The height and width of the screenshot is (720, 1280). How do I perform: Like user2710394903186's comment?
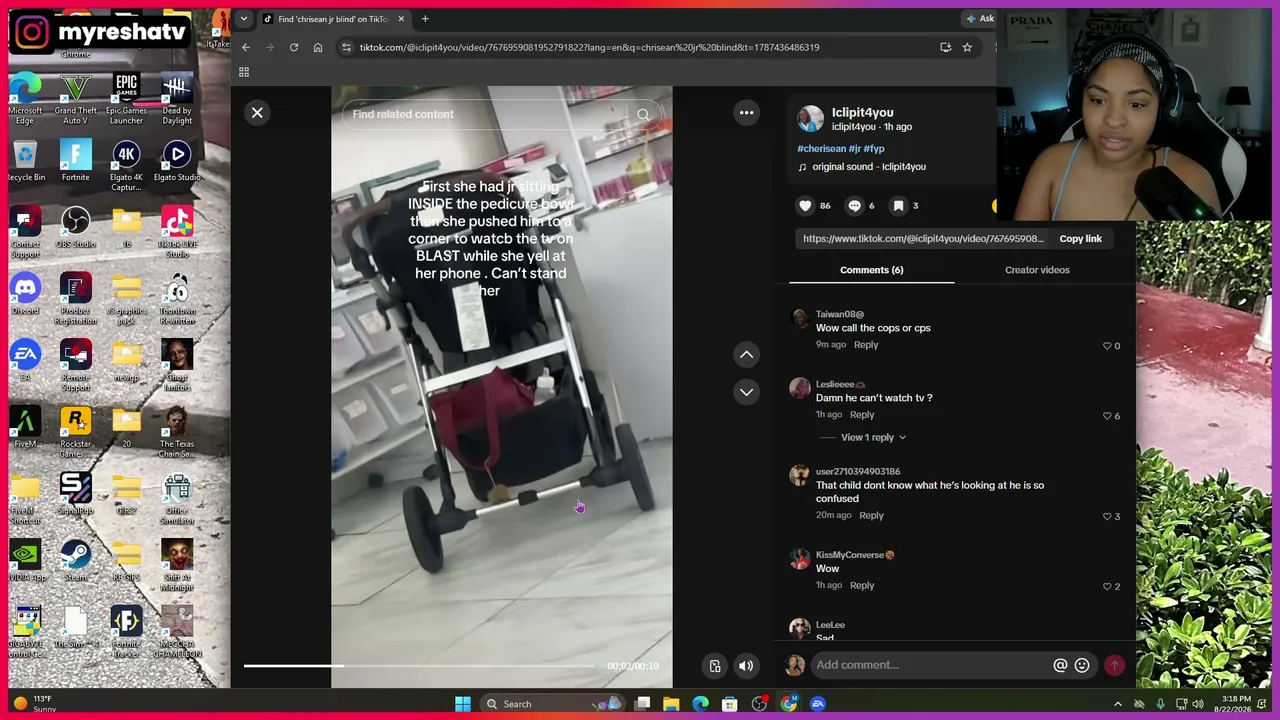pyautogui.click(x=1107, y=516)
